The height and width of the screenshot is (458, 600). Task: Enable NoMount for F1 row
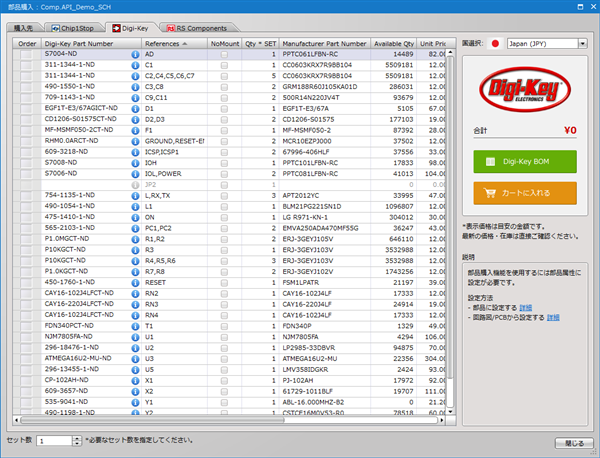(224, 131)
